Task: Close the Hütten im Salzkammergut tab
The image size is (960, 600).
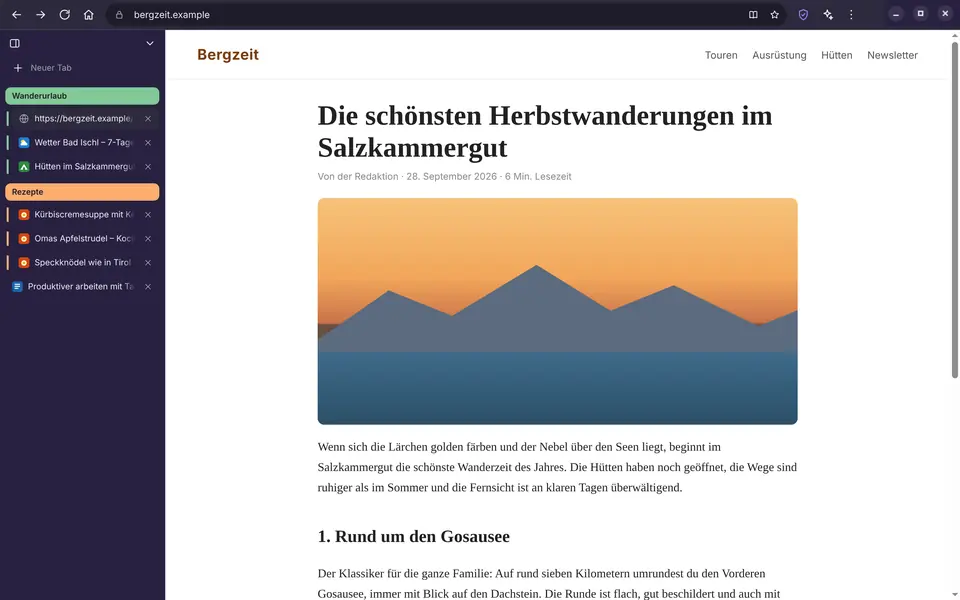Action: [x=148, y=167]
